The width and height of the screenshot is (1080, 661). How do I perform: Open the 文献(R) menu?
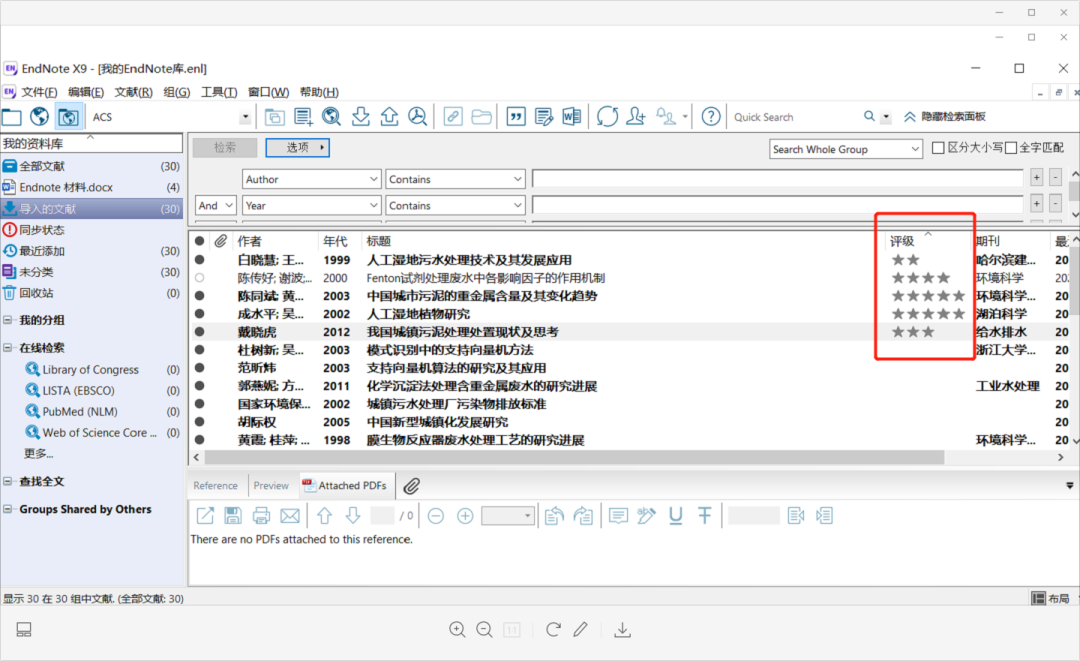134,92
